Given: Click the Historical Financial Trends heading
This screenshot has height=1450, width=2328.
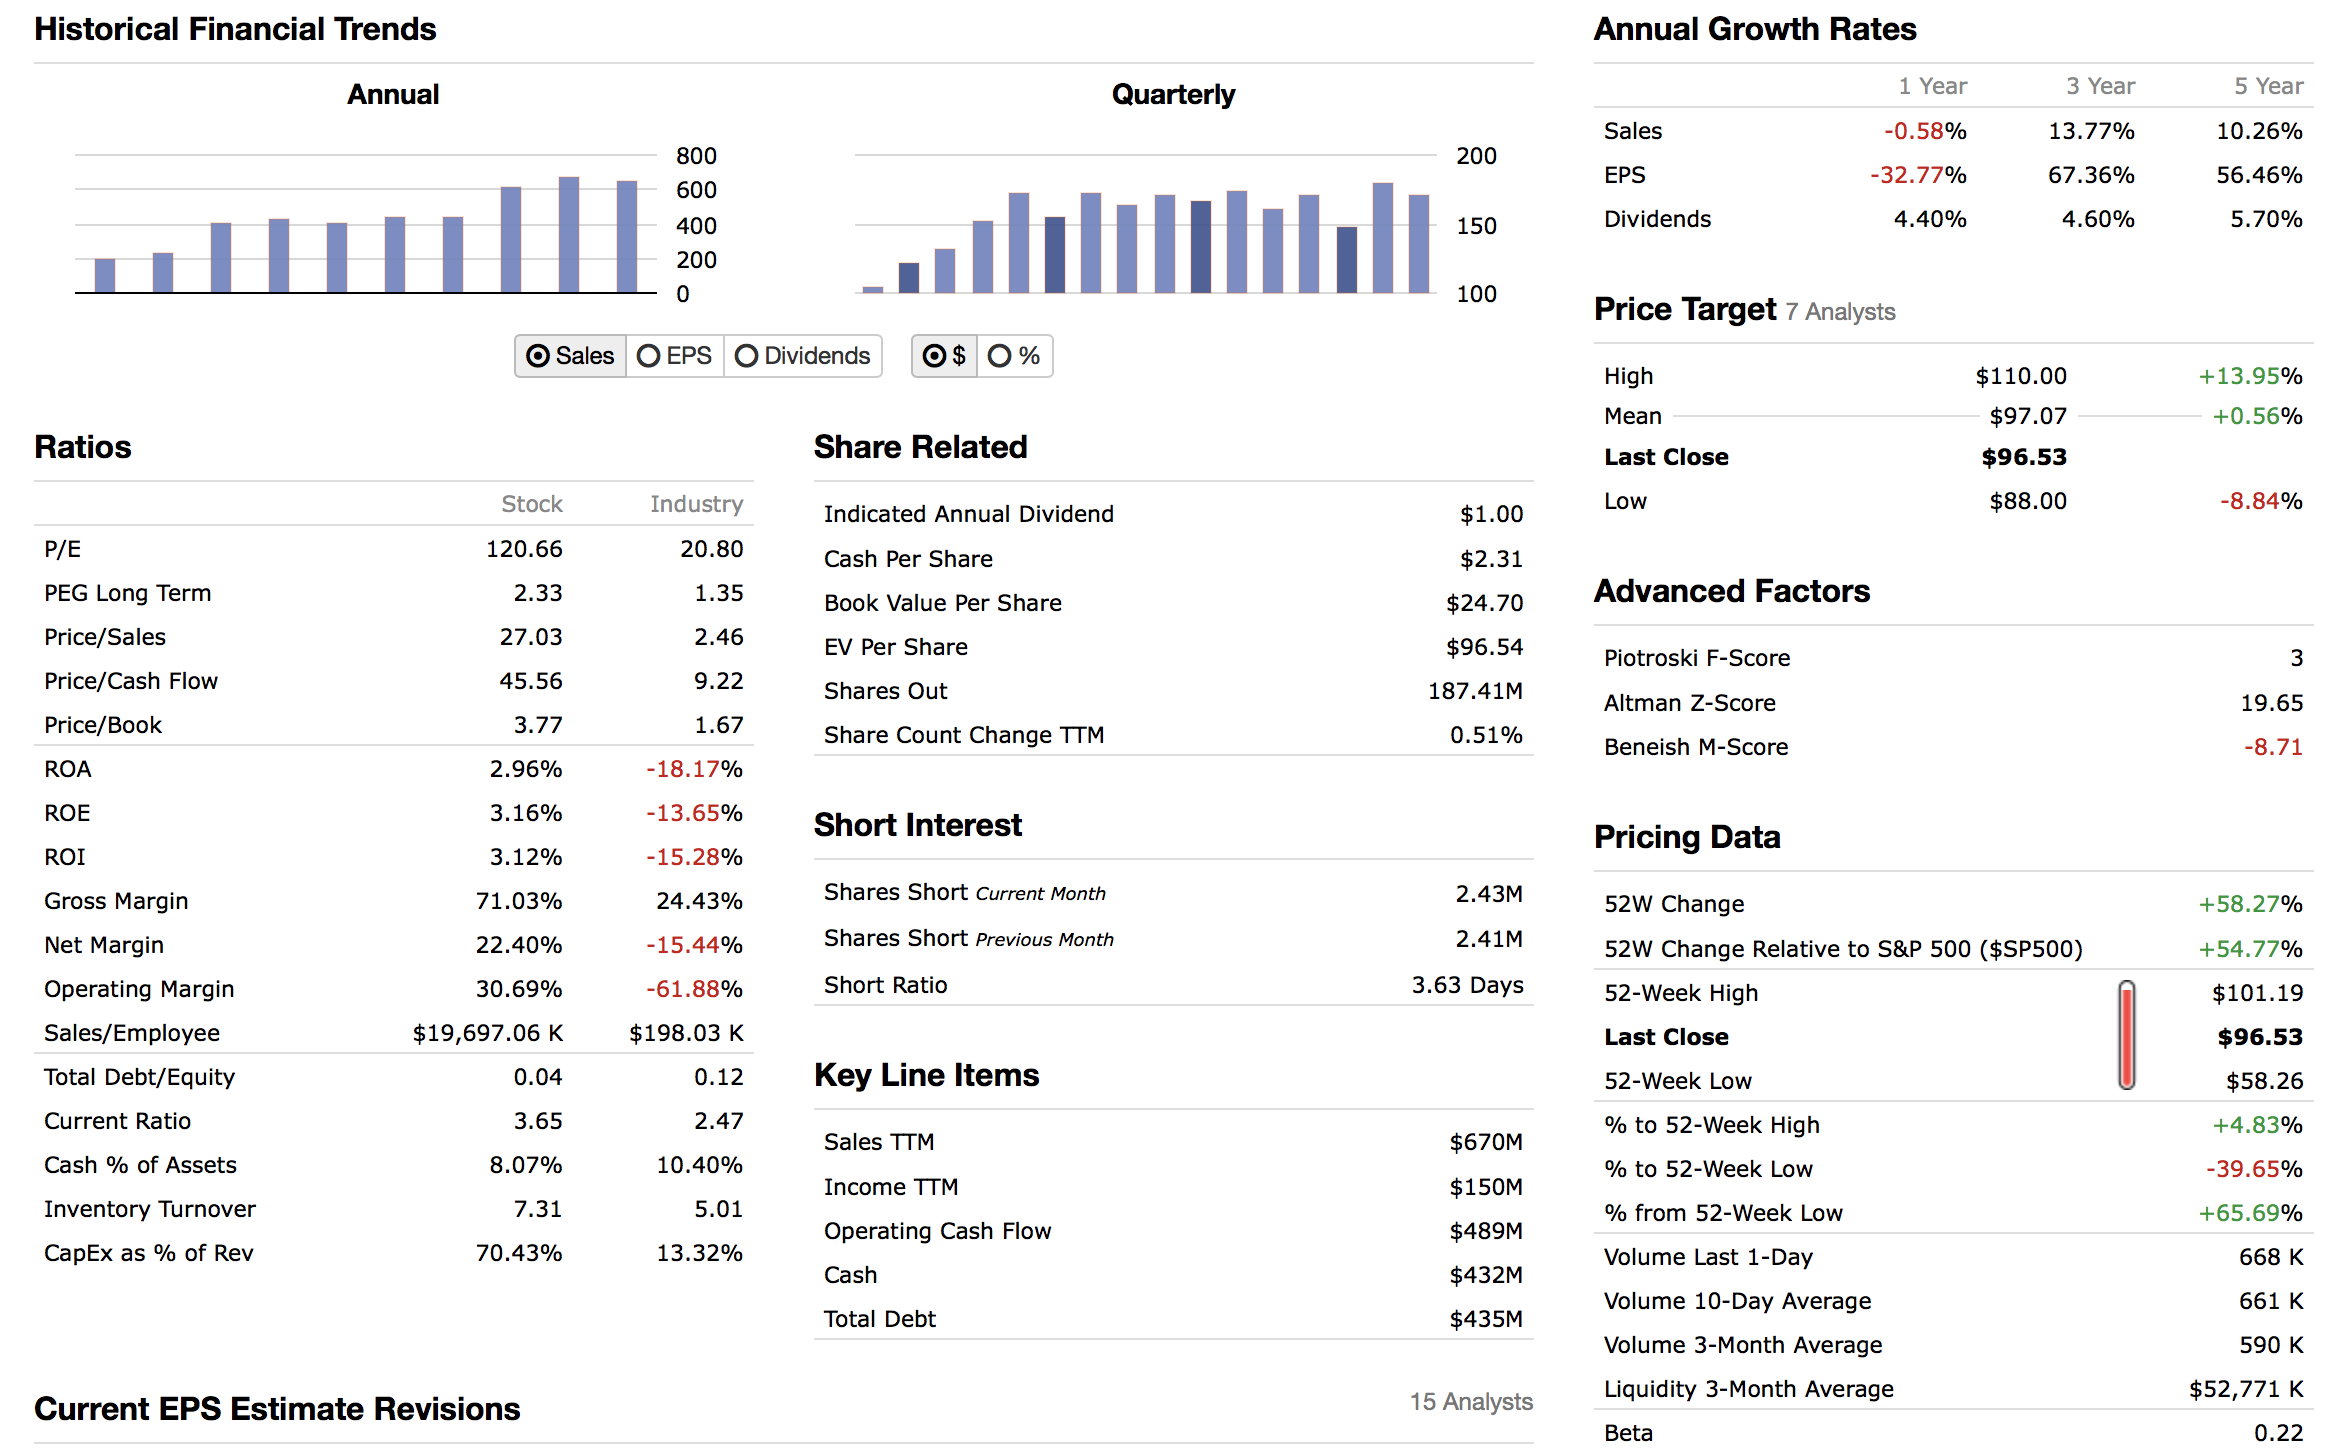Looking at the screenshot, I should [x=235, y=29].
